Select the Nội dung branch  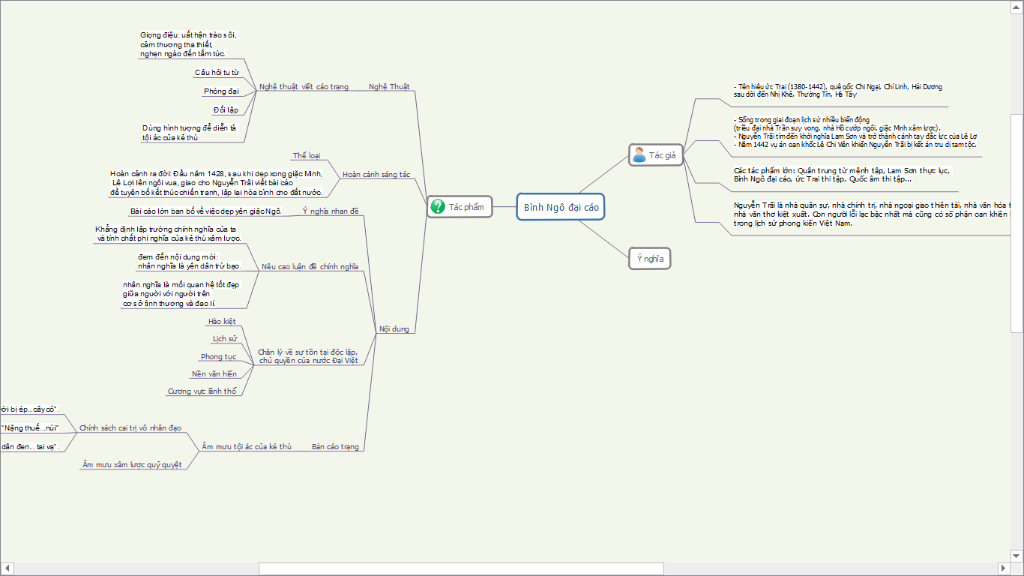coord(394,329)
